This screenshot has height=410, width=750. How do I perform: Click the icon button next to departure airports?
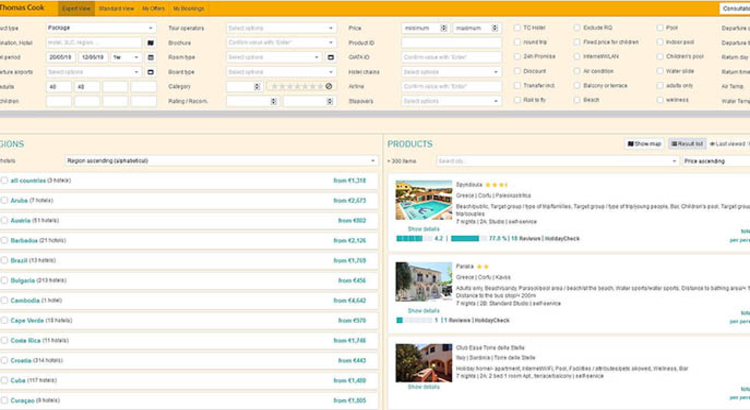151,72
